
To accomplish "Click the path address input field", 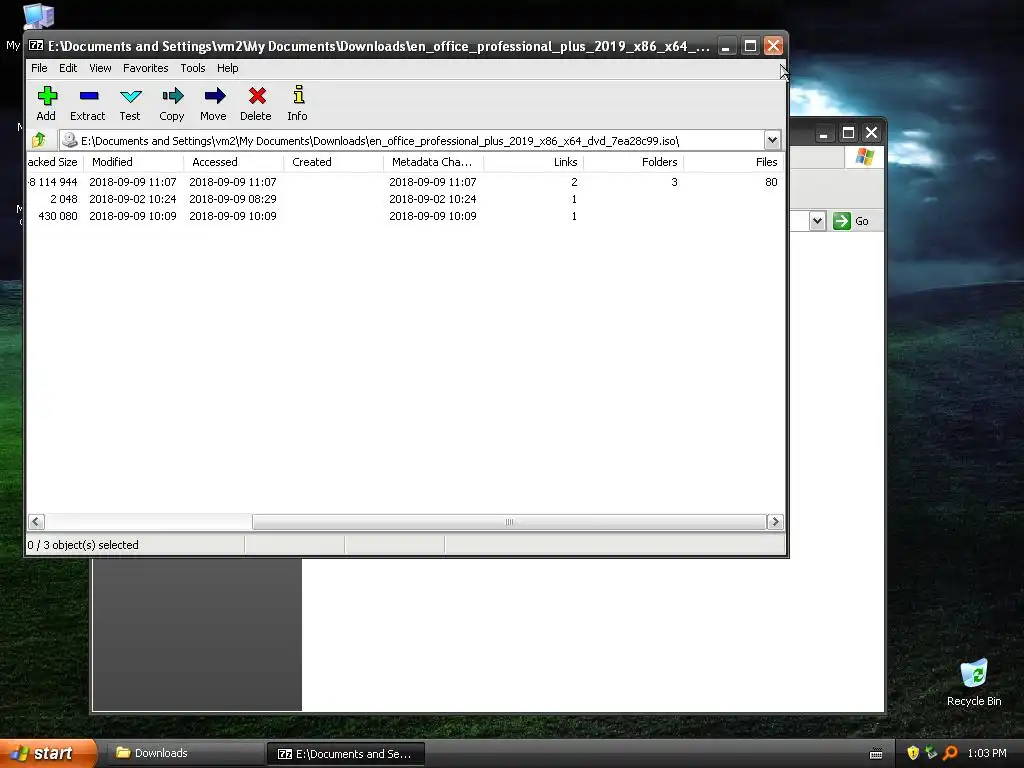I will pos(413,140).
